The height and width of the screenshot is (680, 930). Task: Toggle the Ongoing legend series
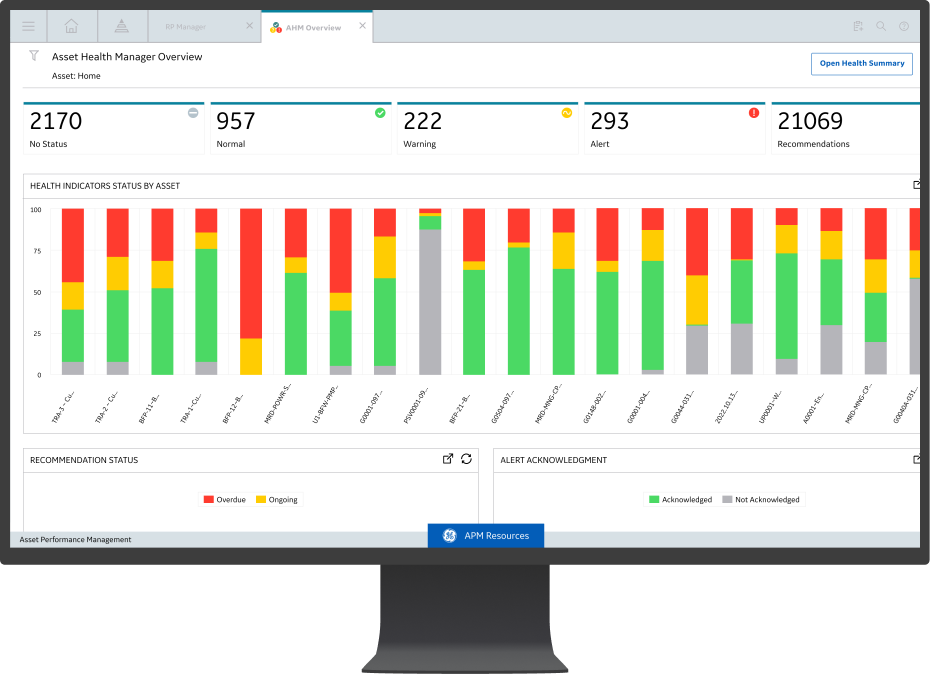pyautogui.click(x=276, y=499)
